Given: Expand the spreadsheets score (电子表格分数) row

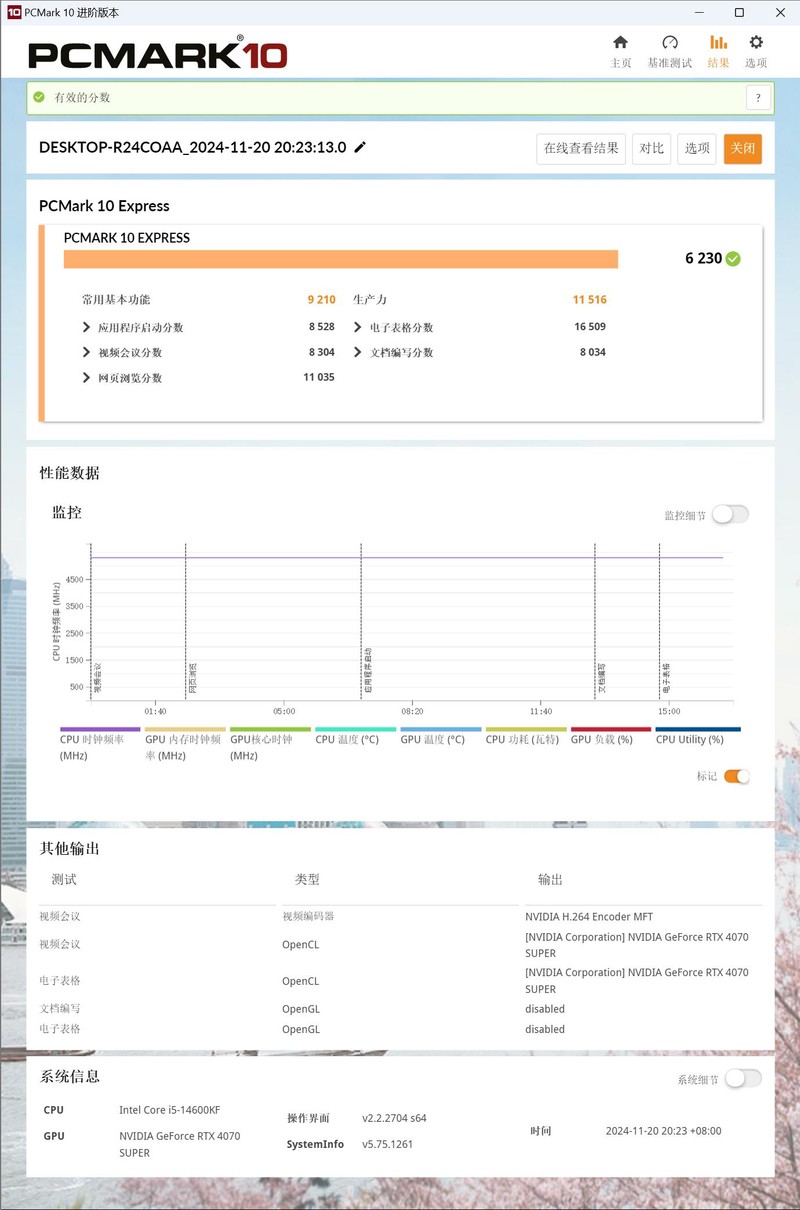Looking at the screenshot, I should [358, 327].
